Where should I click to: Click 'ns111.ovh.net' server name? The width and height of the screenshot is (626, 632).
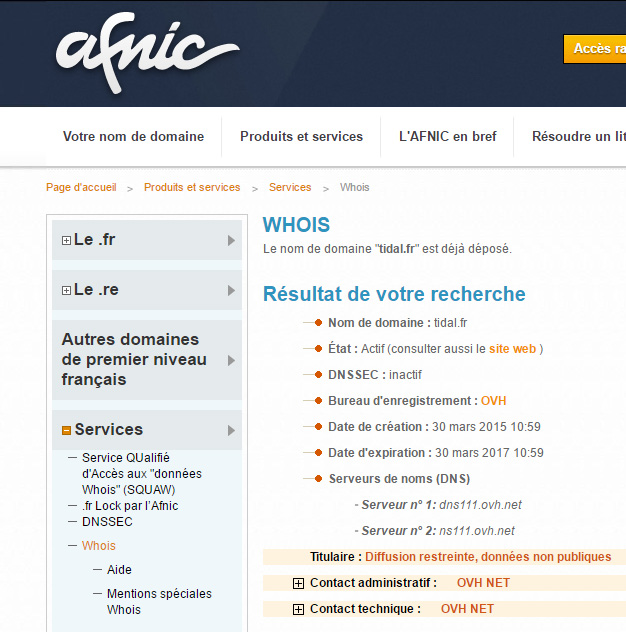coord(477,531)
